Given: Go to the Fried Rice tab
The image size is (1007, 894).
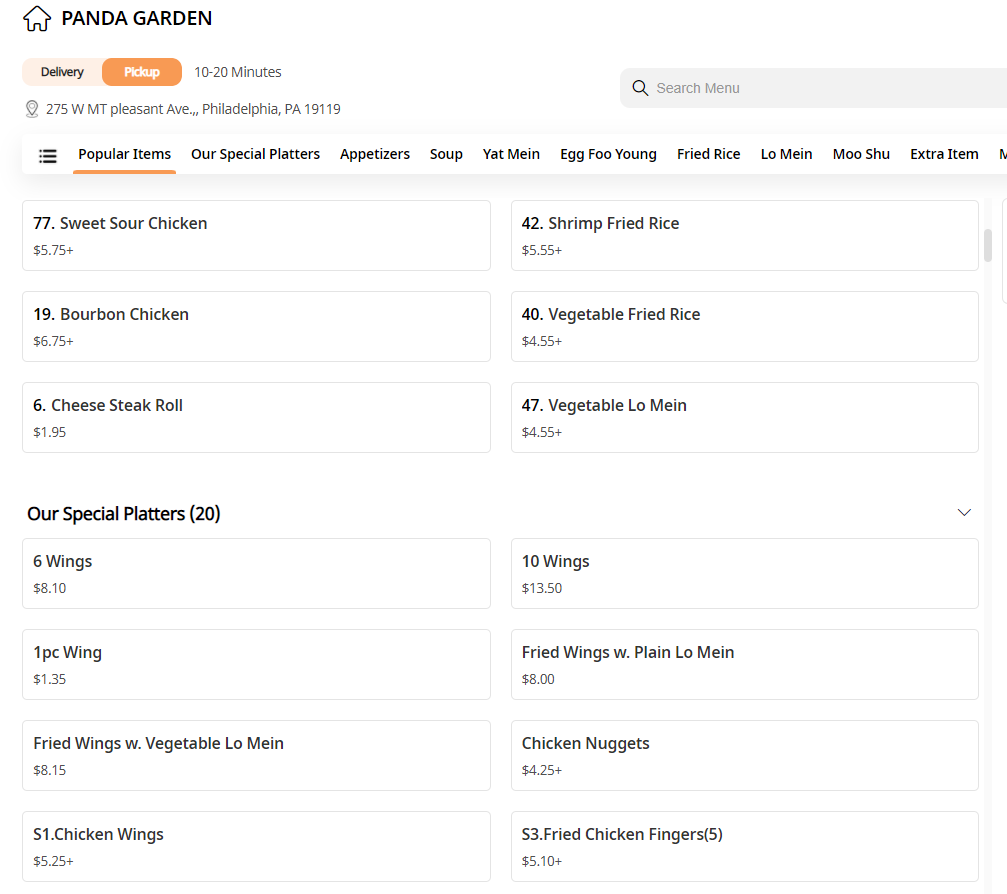Looking at the screenshot, I should point(708,154).
